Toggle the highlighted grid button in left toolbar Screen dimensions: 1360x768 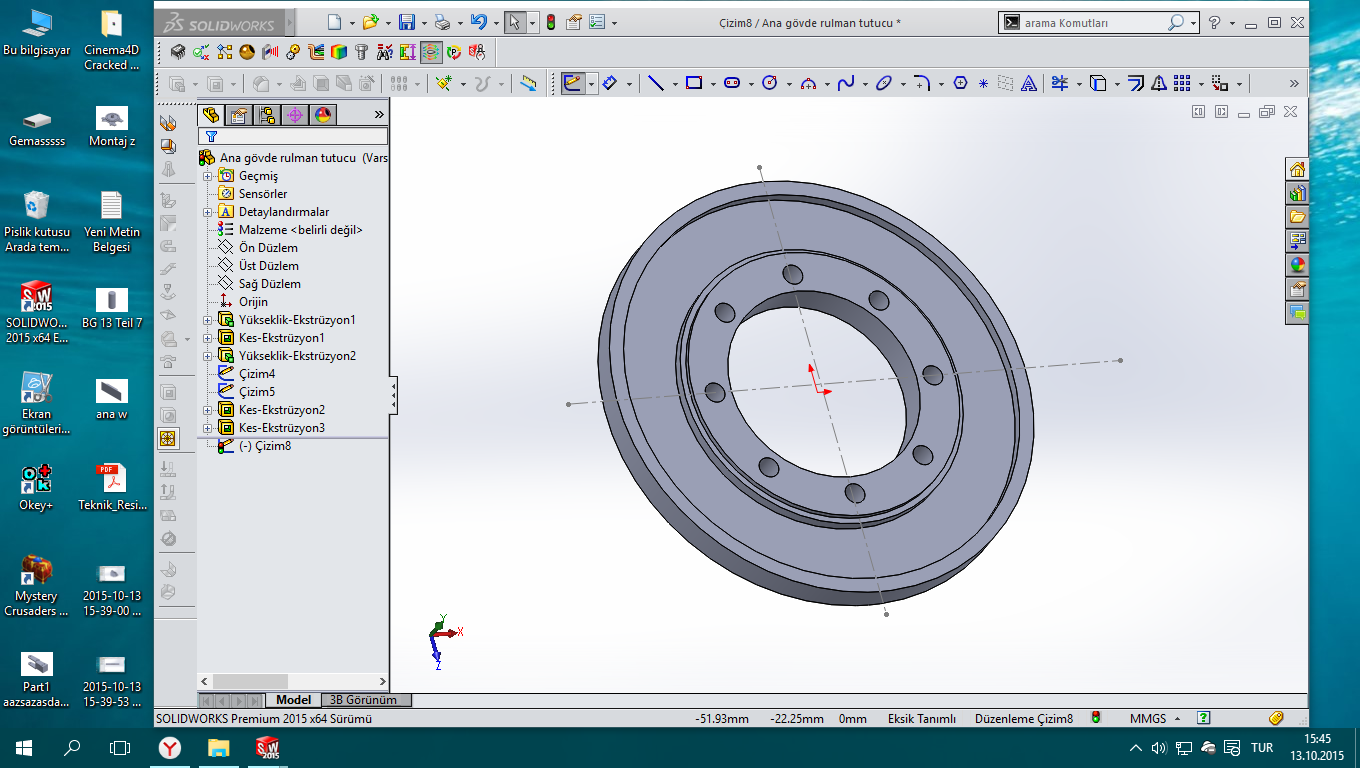click(168, 438)
